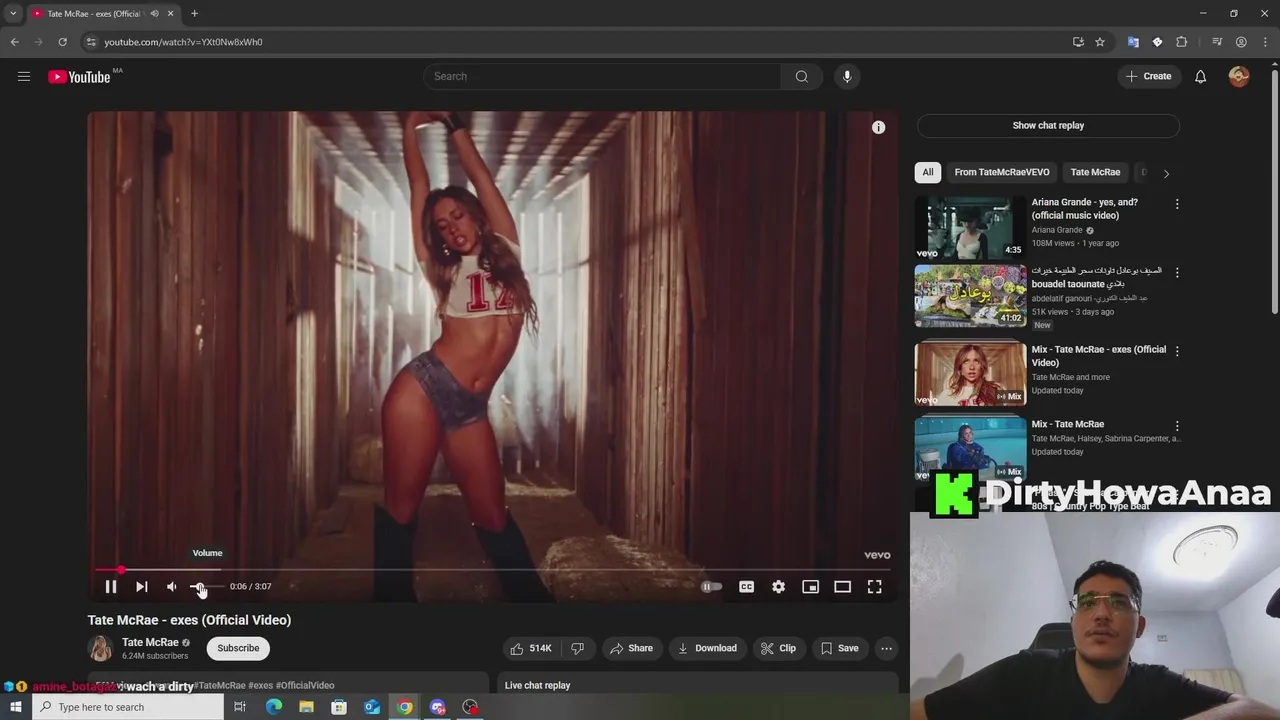This screenshot has height=720, width=1280.
Task: Open more actions ellipsis below the video
Action: point(886,648)
